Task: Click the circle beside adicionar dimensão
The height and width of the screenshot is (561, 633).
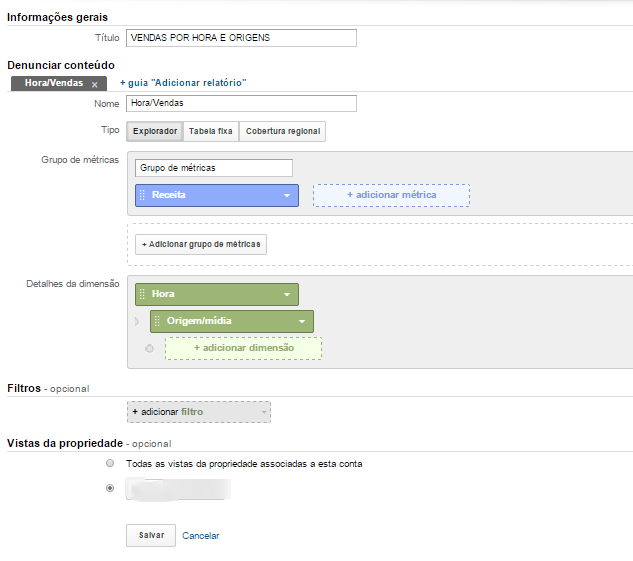Action: click(149, 348)
